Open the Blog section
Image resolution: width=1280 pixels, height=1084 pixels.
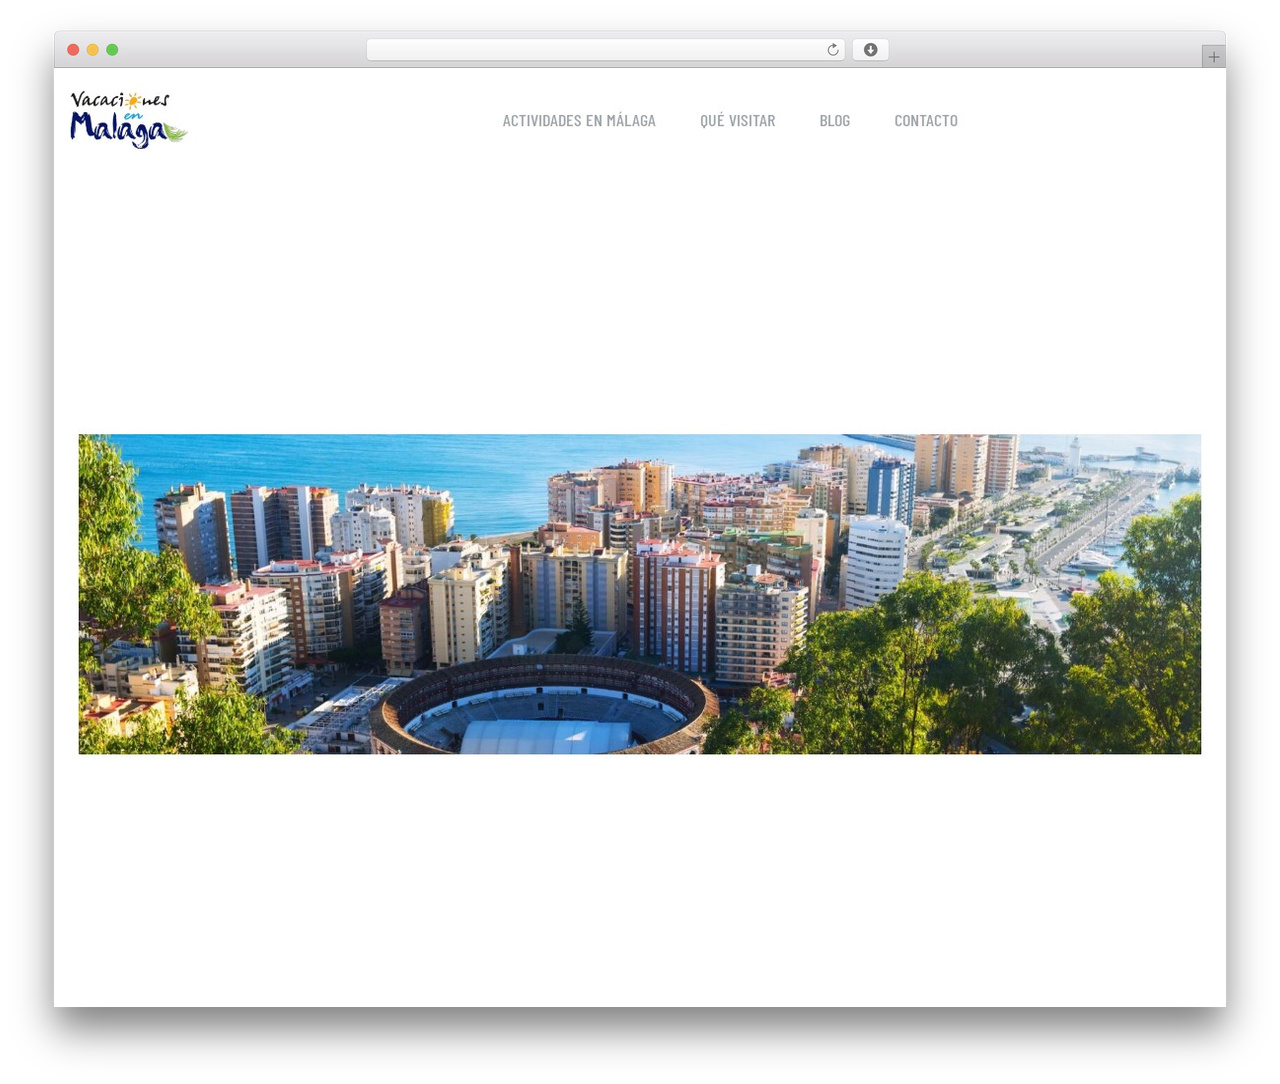pos(835,121)
